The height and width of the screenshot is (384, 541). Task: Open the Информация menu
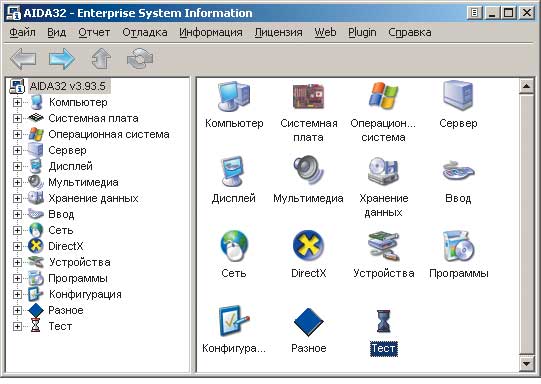[211, 32]
